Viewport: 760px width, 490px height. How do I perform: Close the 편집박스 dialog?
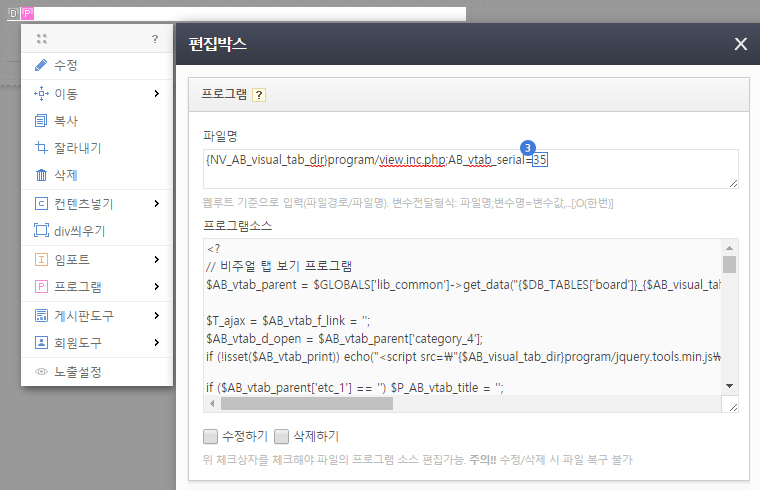pos(740,44)
